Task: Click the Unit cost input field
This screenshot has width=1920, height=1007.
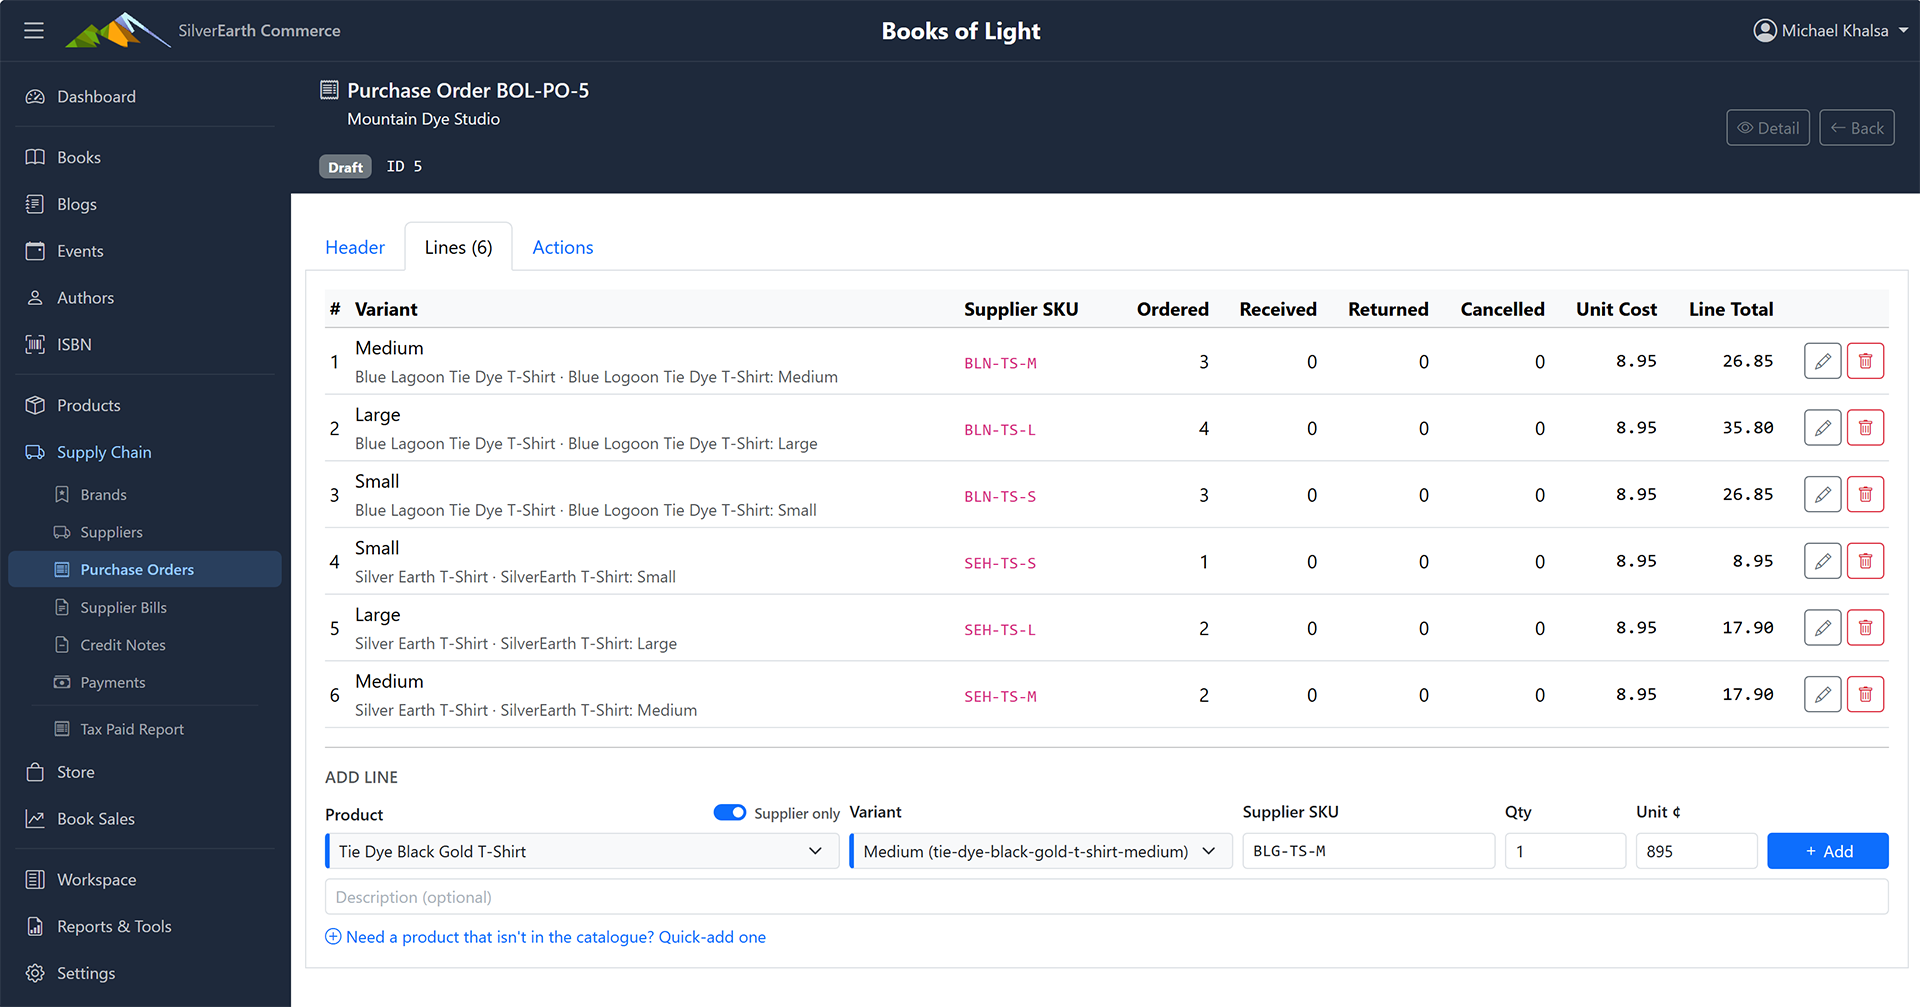Action: 1696,851
